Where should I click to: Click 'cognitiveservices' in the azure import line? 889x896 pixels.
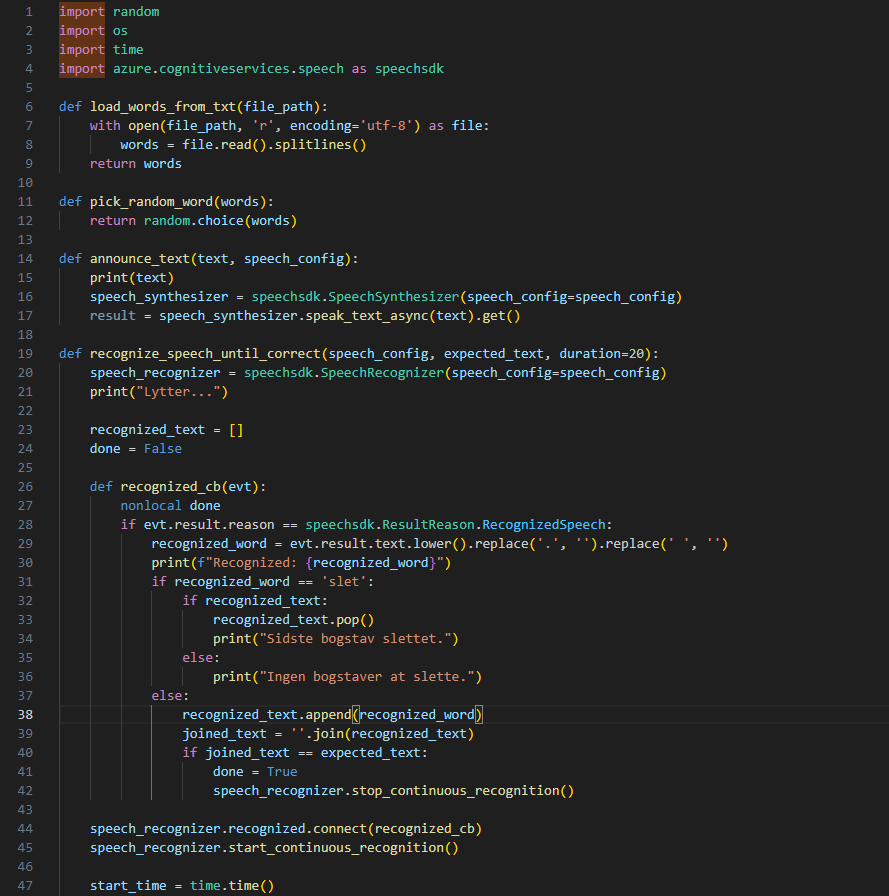(x=225, y=69)
